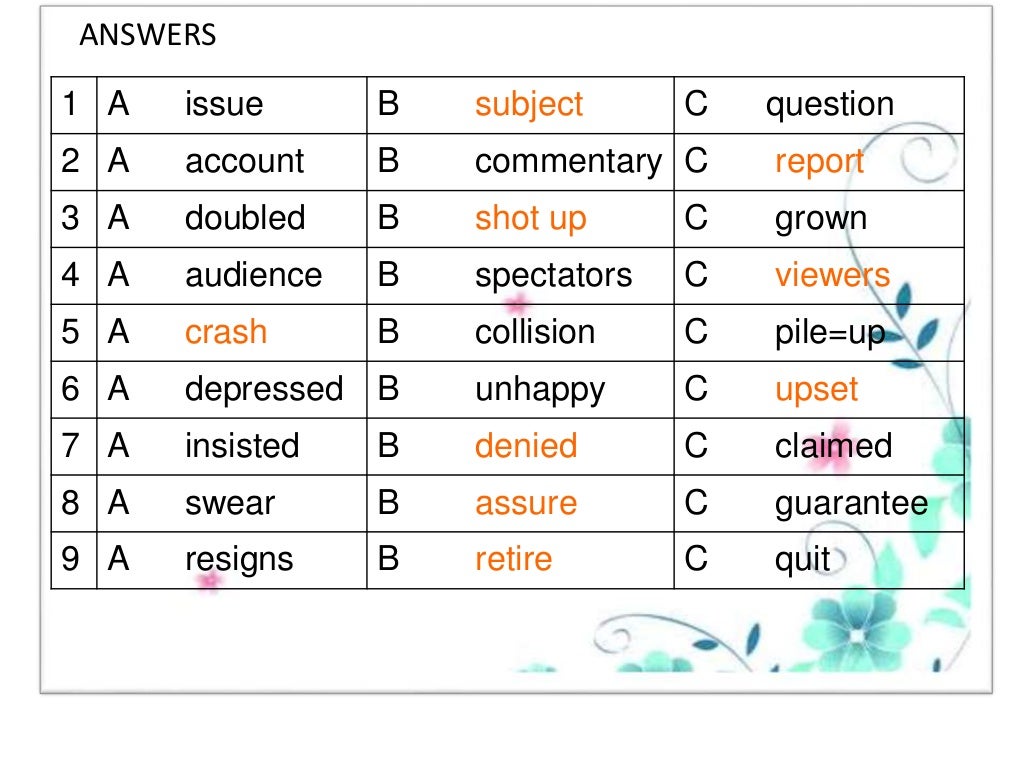This screenshot has height=768, width=1024.
Task: Select the word 'commentary'
Action: [x=568, y=161]
